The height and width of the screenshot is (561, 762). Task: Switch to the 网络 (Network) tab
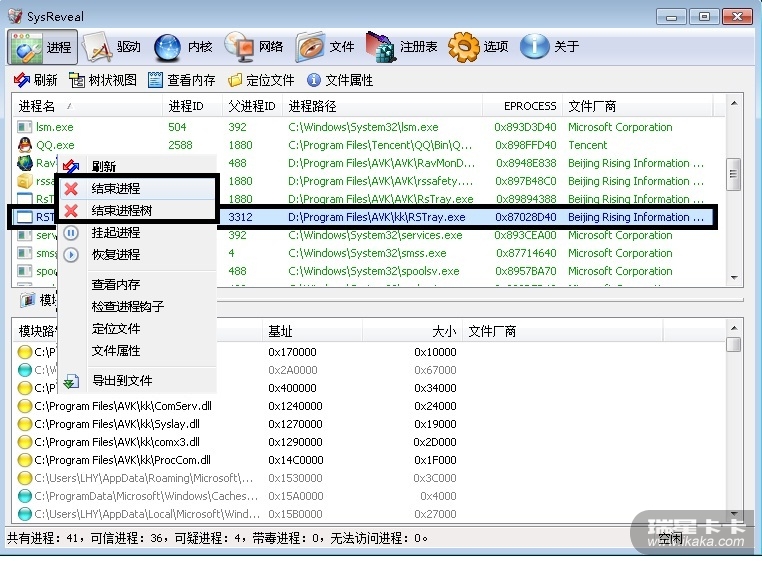[254, 47]
